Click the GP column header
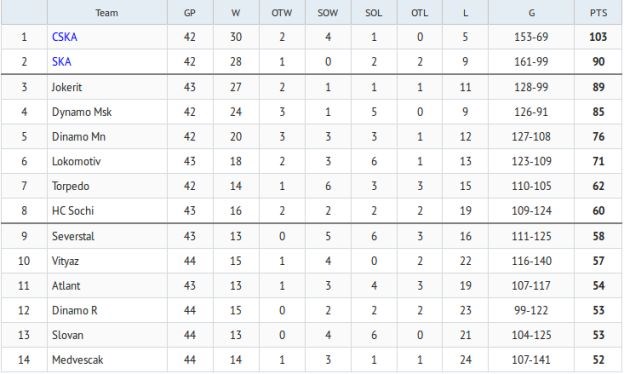625x374 pixels. [x=190, y=13]
